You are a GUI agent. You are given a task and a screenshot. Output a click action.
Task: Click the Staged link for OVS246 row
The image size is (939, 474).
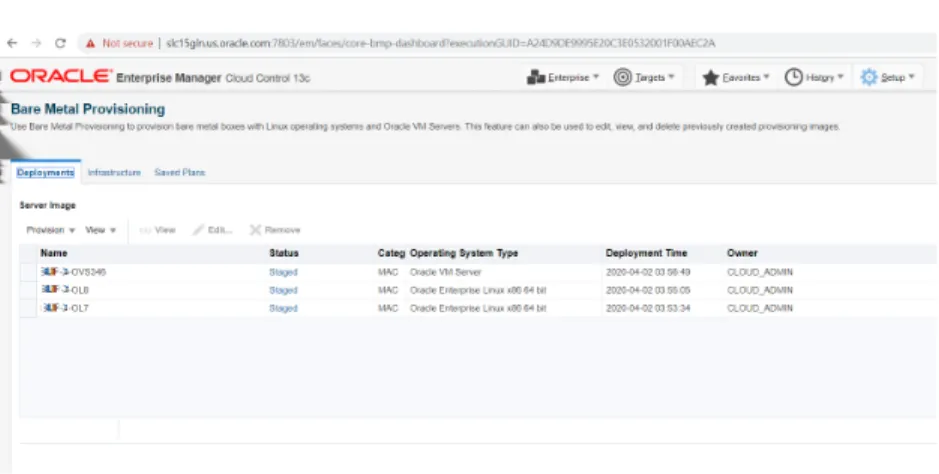(283, 272)
